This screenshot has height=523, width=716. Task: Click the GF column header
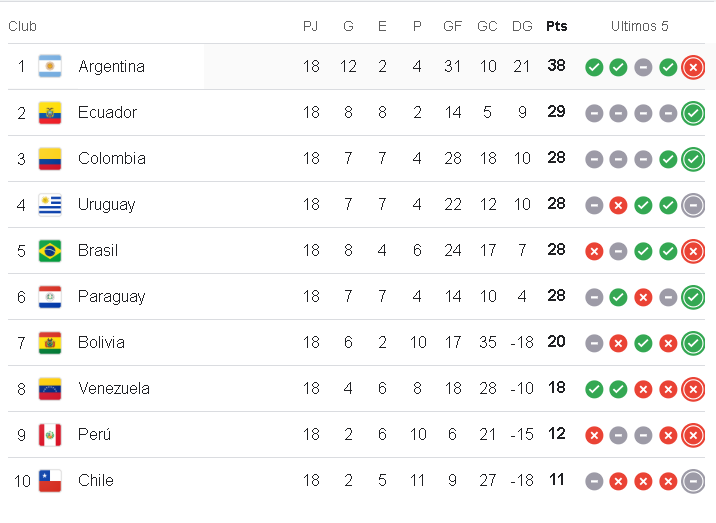click(453, 26)
